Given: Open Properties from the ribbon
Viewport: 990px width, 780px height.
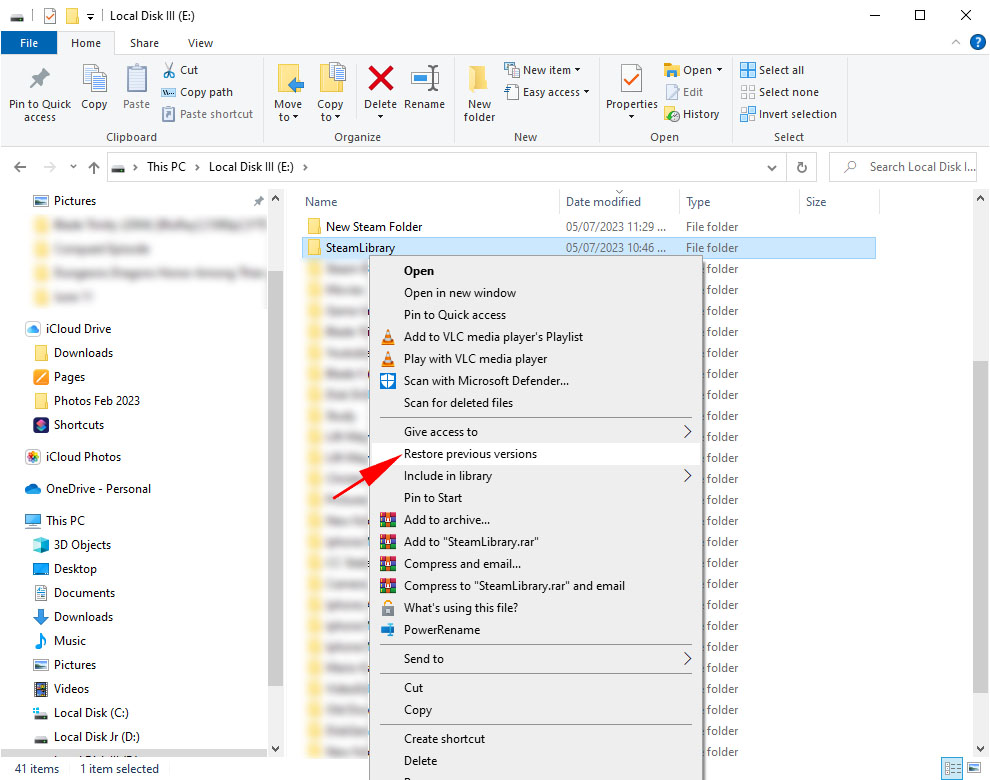Looking at the screenshot, I should (631, 92).
